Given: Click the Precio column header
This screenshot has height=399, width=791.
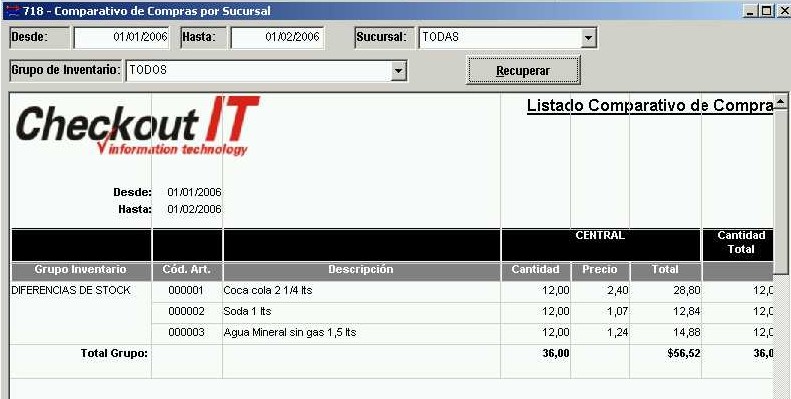Looking at the screenshot, I should click(600, 270).
